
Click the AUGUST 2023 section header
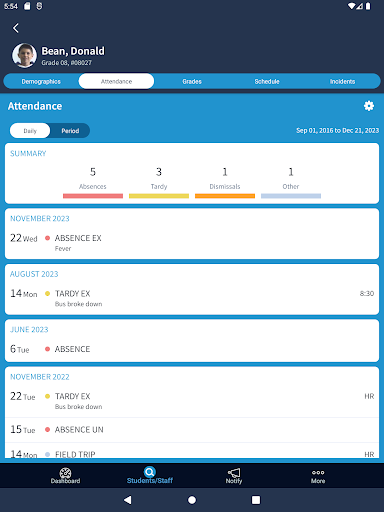point(34,274)
